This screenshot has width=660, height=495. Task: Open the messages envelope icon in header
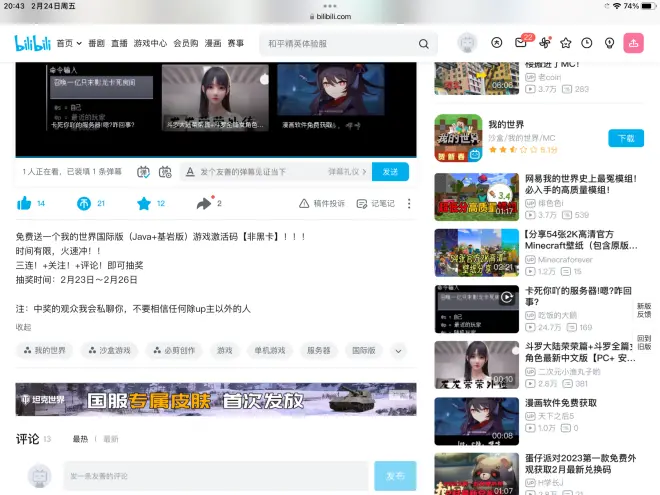pos(521,43)
